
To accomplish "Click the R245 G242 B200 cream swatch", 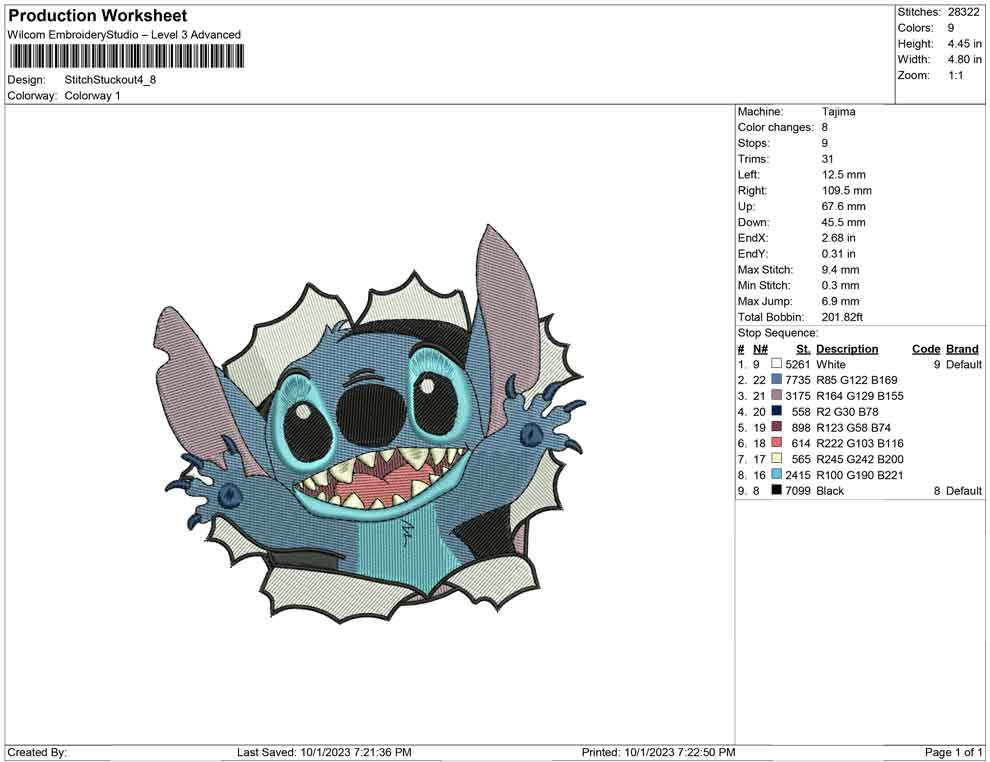I will point(777,458).
